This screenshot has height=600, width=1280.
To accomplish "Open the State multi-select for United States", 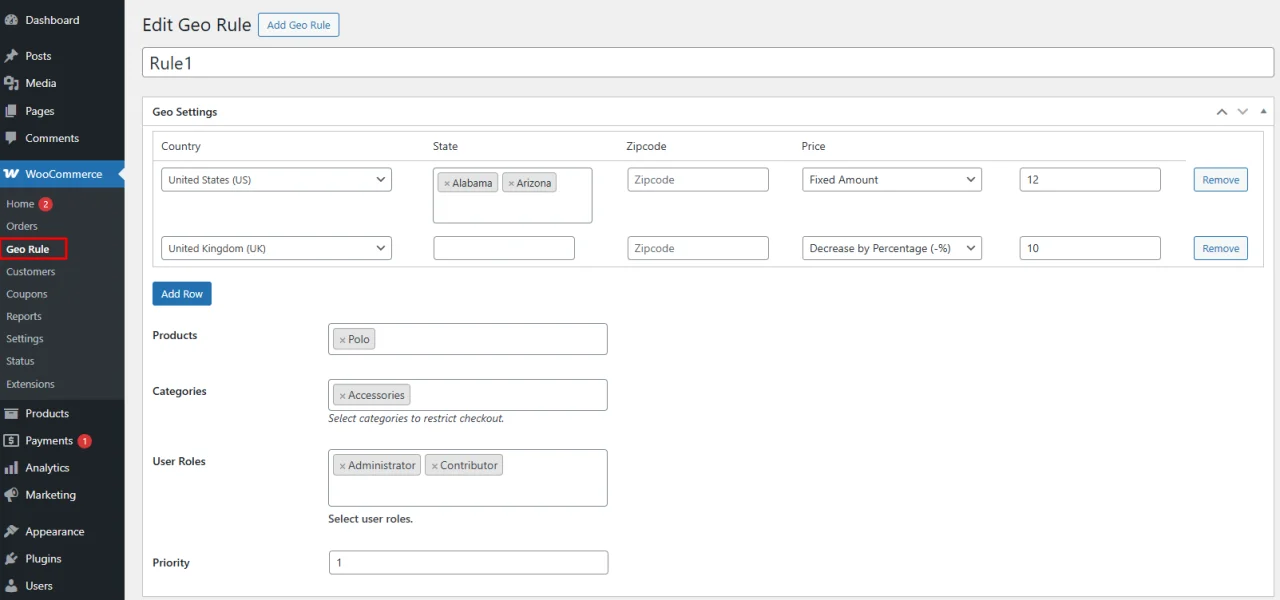I will click(x=513, y=195).
